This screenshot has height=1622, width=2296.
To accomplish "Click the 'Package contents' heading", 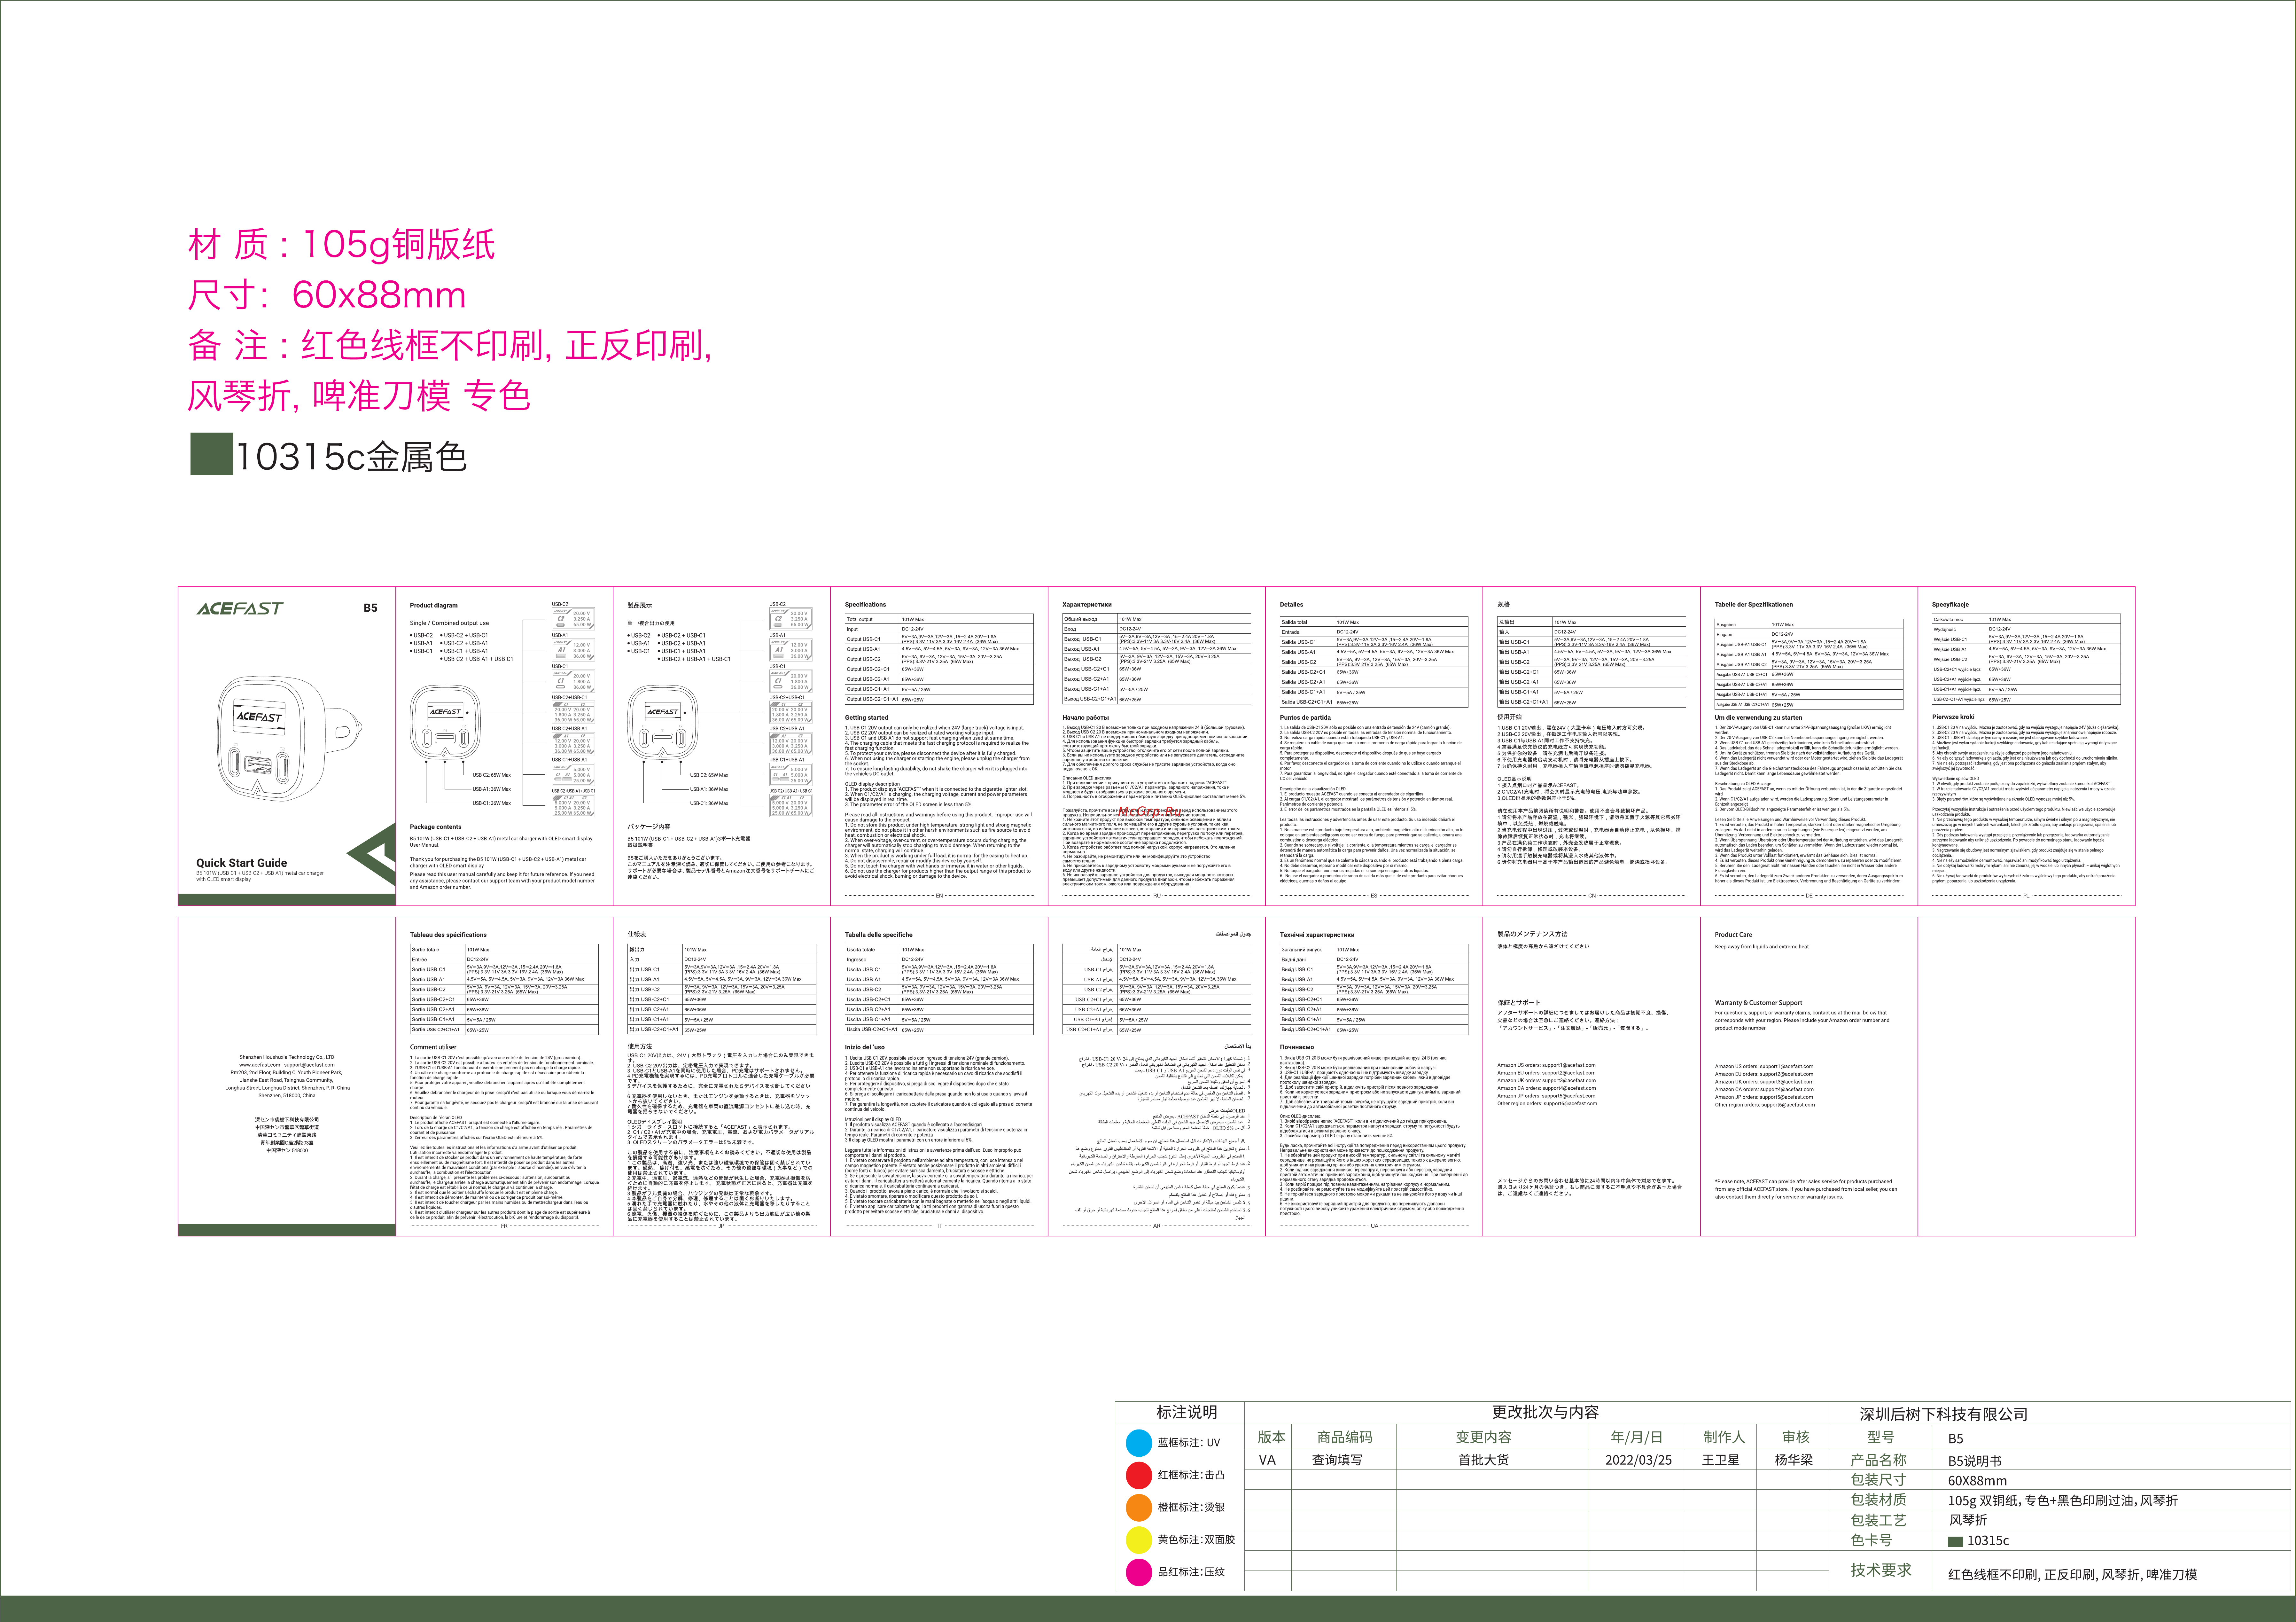I will tap(436, 827).
